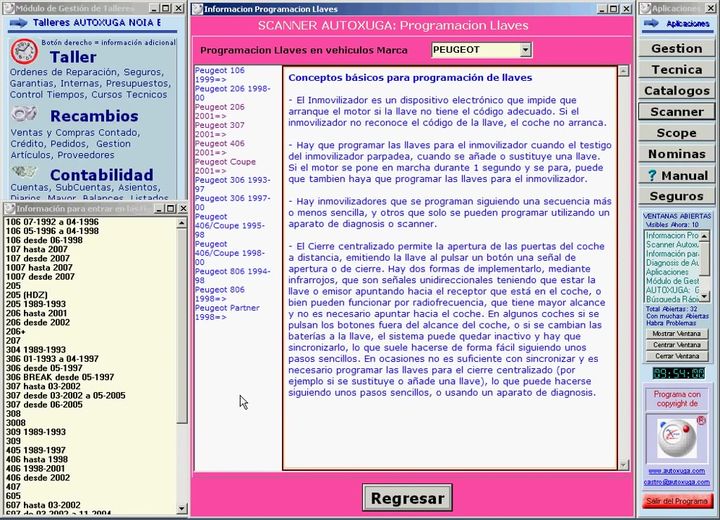
Task: Select Peugeot 206 1998-00 entry
Action: [232, 93]
